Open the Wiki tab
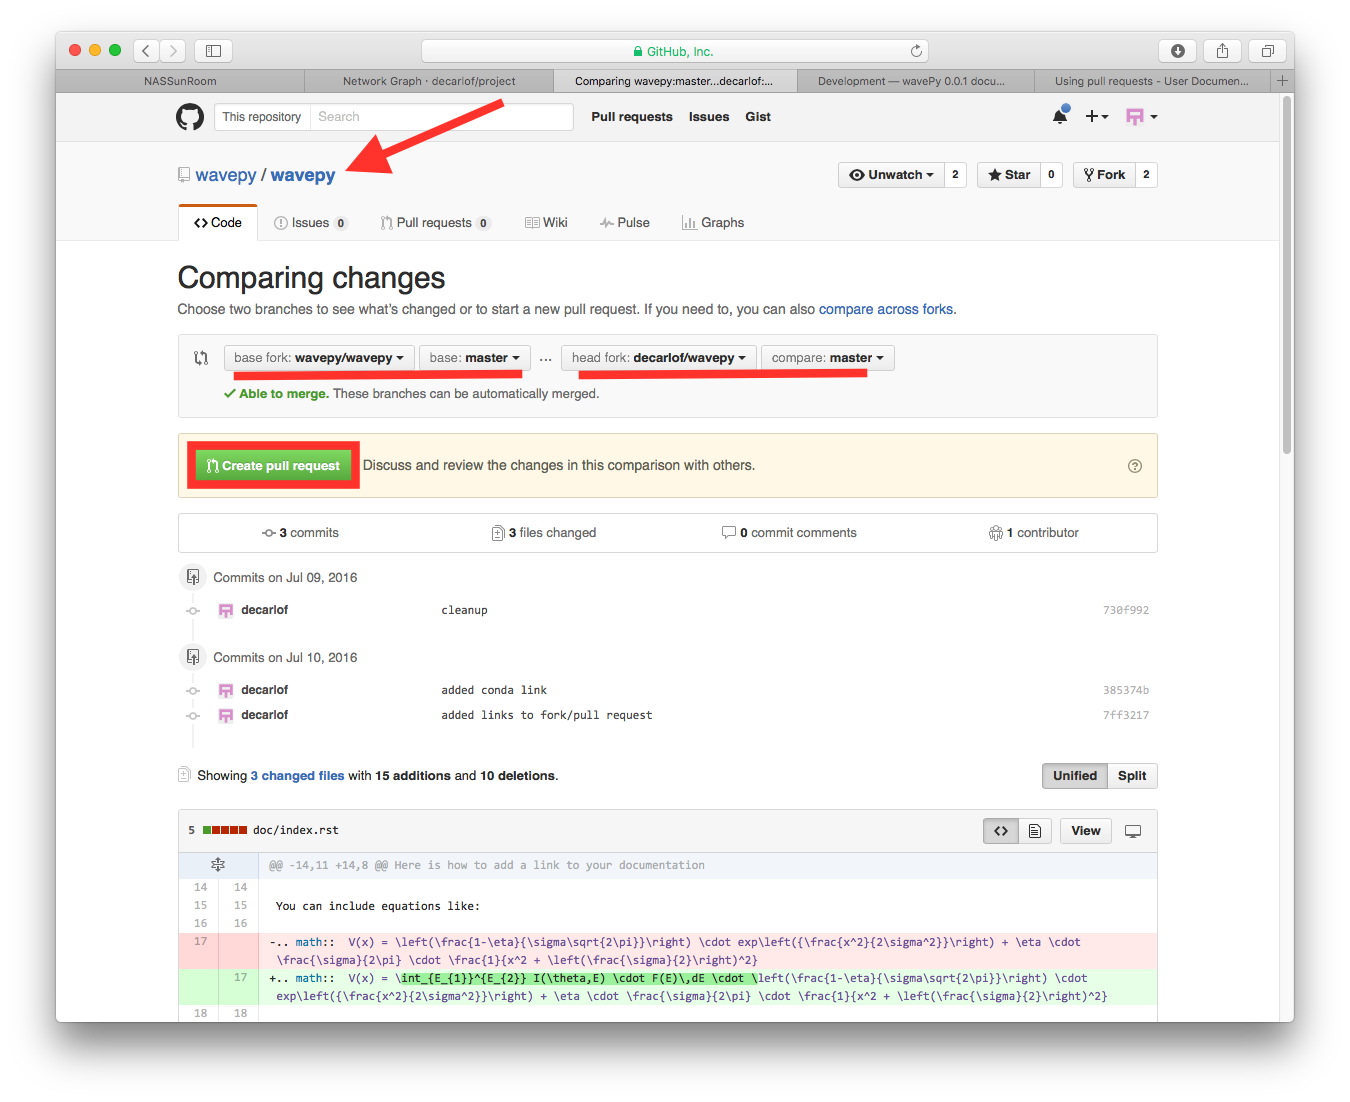Viewport: 1350px width, 1102px height. [546, 223]
